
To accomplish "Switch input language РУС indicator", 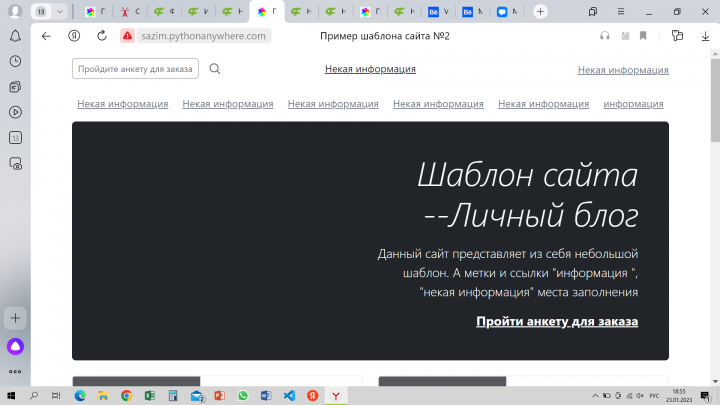I will [x=654, y=395].
